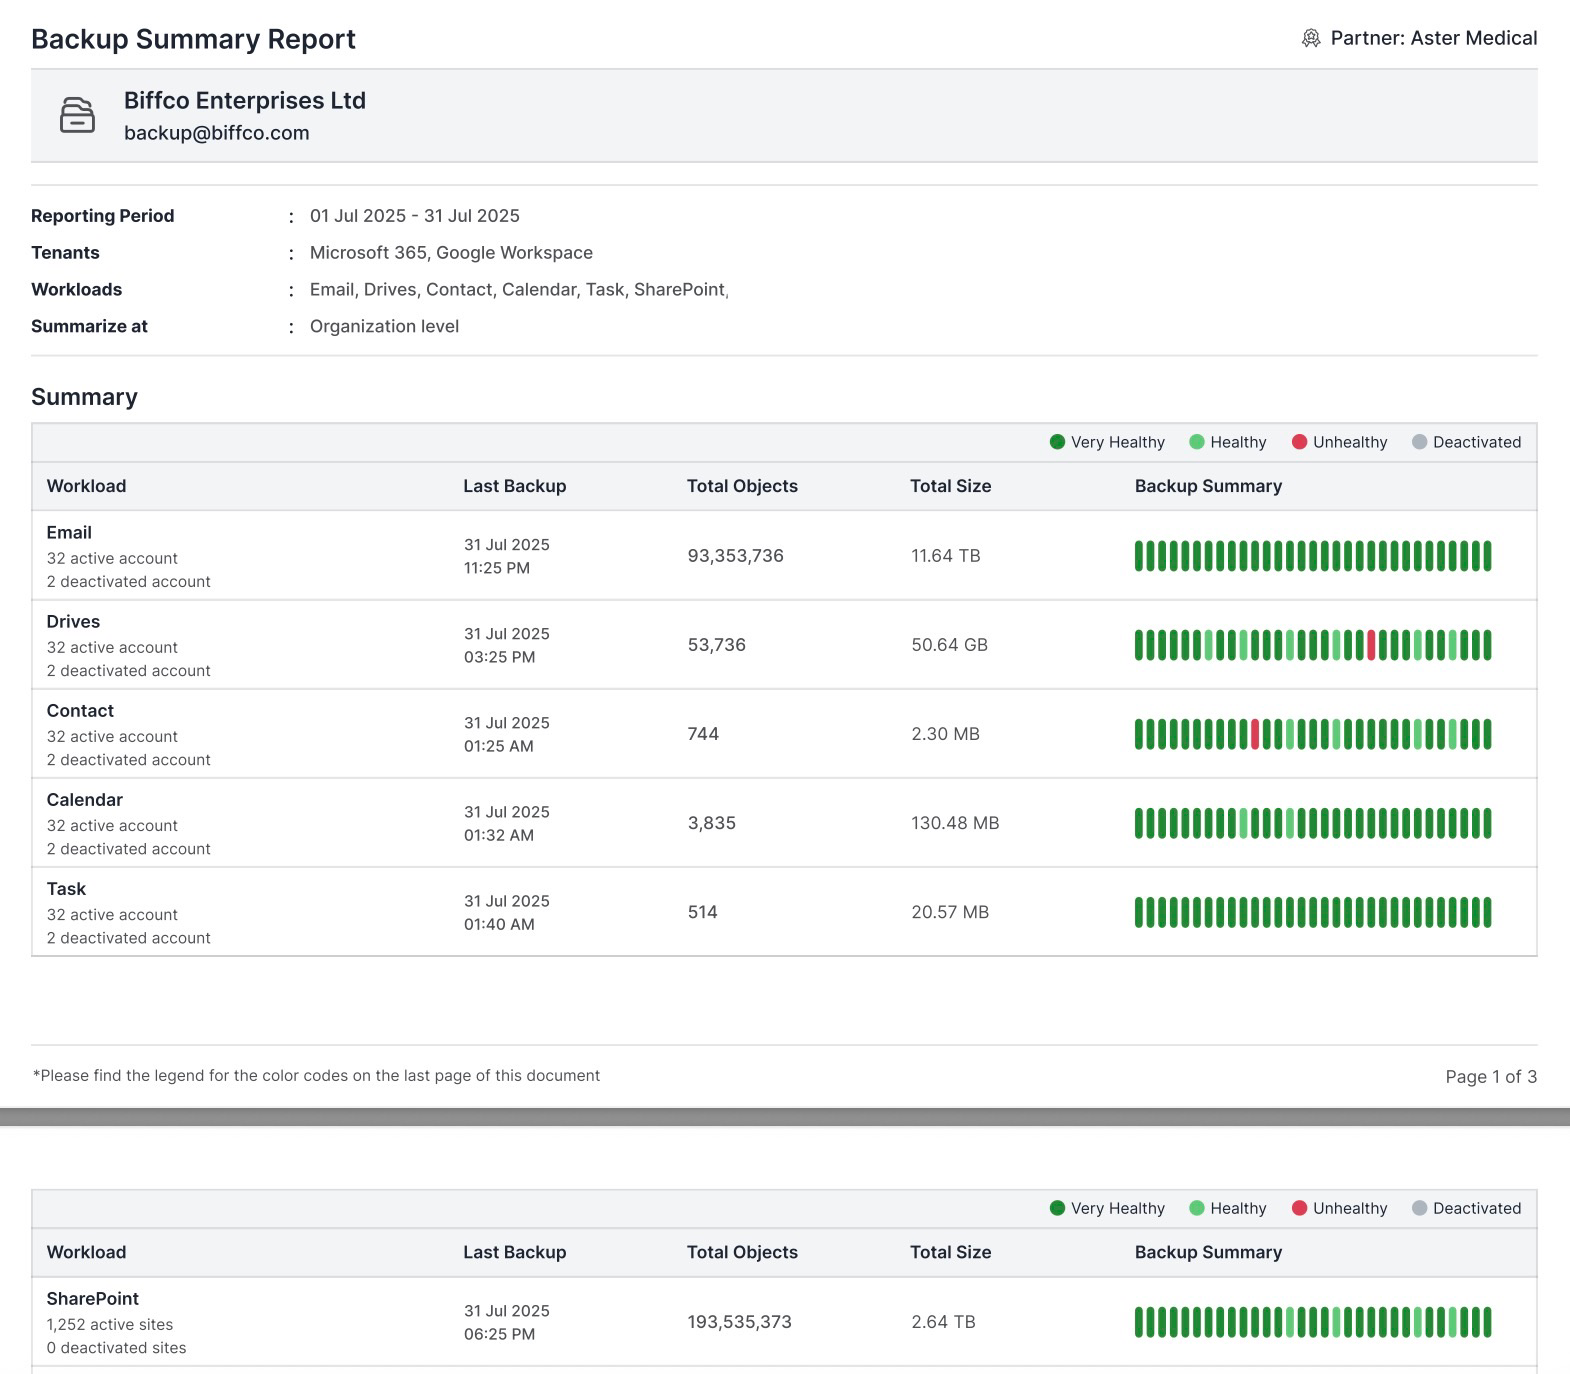
Task: Select the SharePoint workload name
Action: tap(93, 1299)
